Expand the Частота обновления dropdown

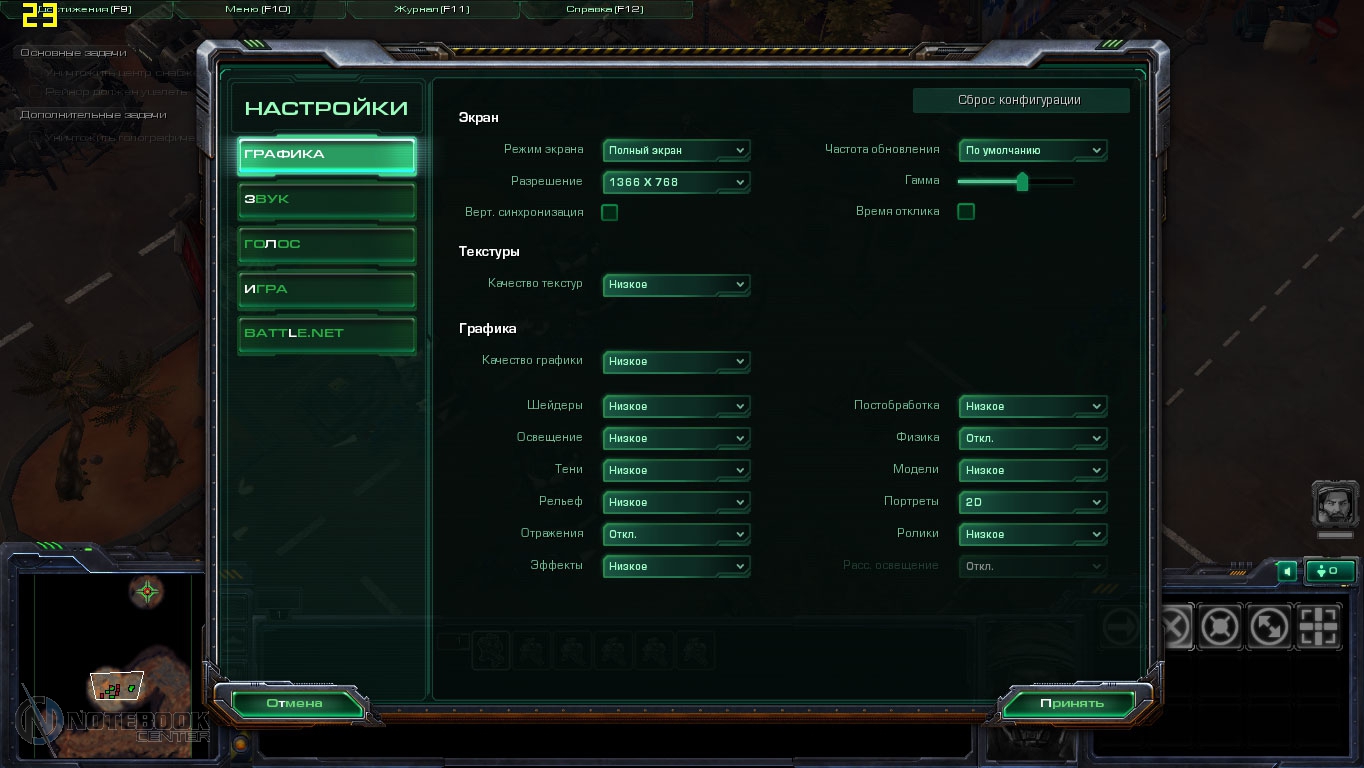click(x=1032, y=150)
